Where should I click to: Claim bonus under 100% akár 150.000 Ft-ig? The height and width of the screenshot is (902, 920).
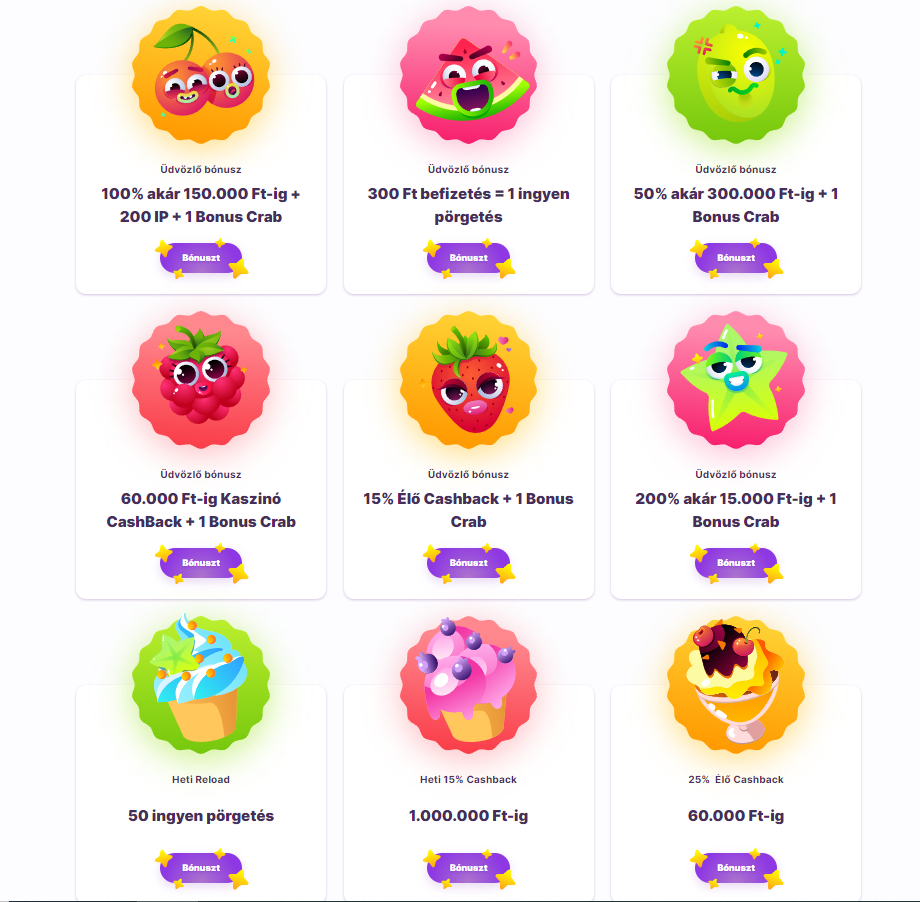coord(201,258)
